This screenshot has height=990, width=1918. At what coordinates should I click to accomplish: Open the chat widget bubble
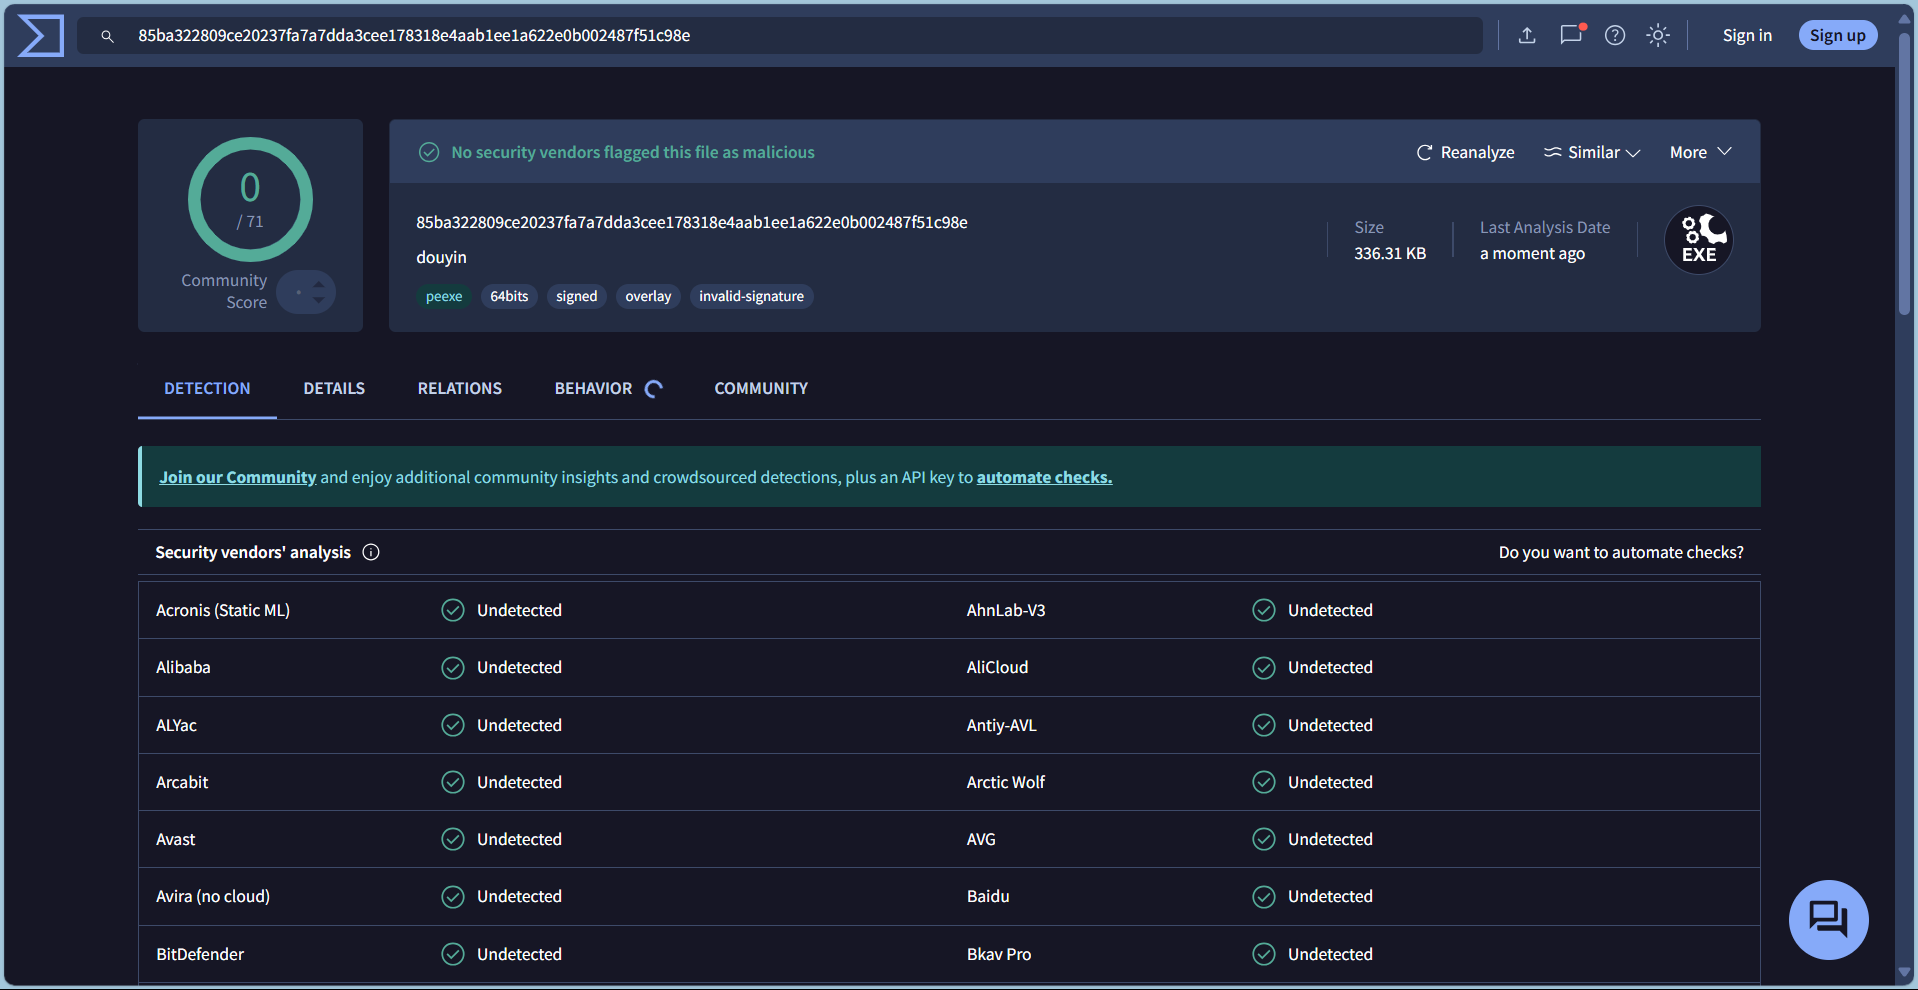[1828, 919]
